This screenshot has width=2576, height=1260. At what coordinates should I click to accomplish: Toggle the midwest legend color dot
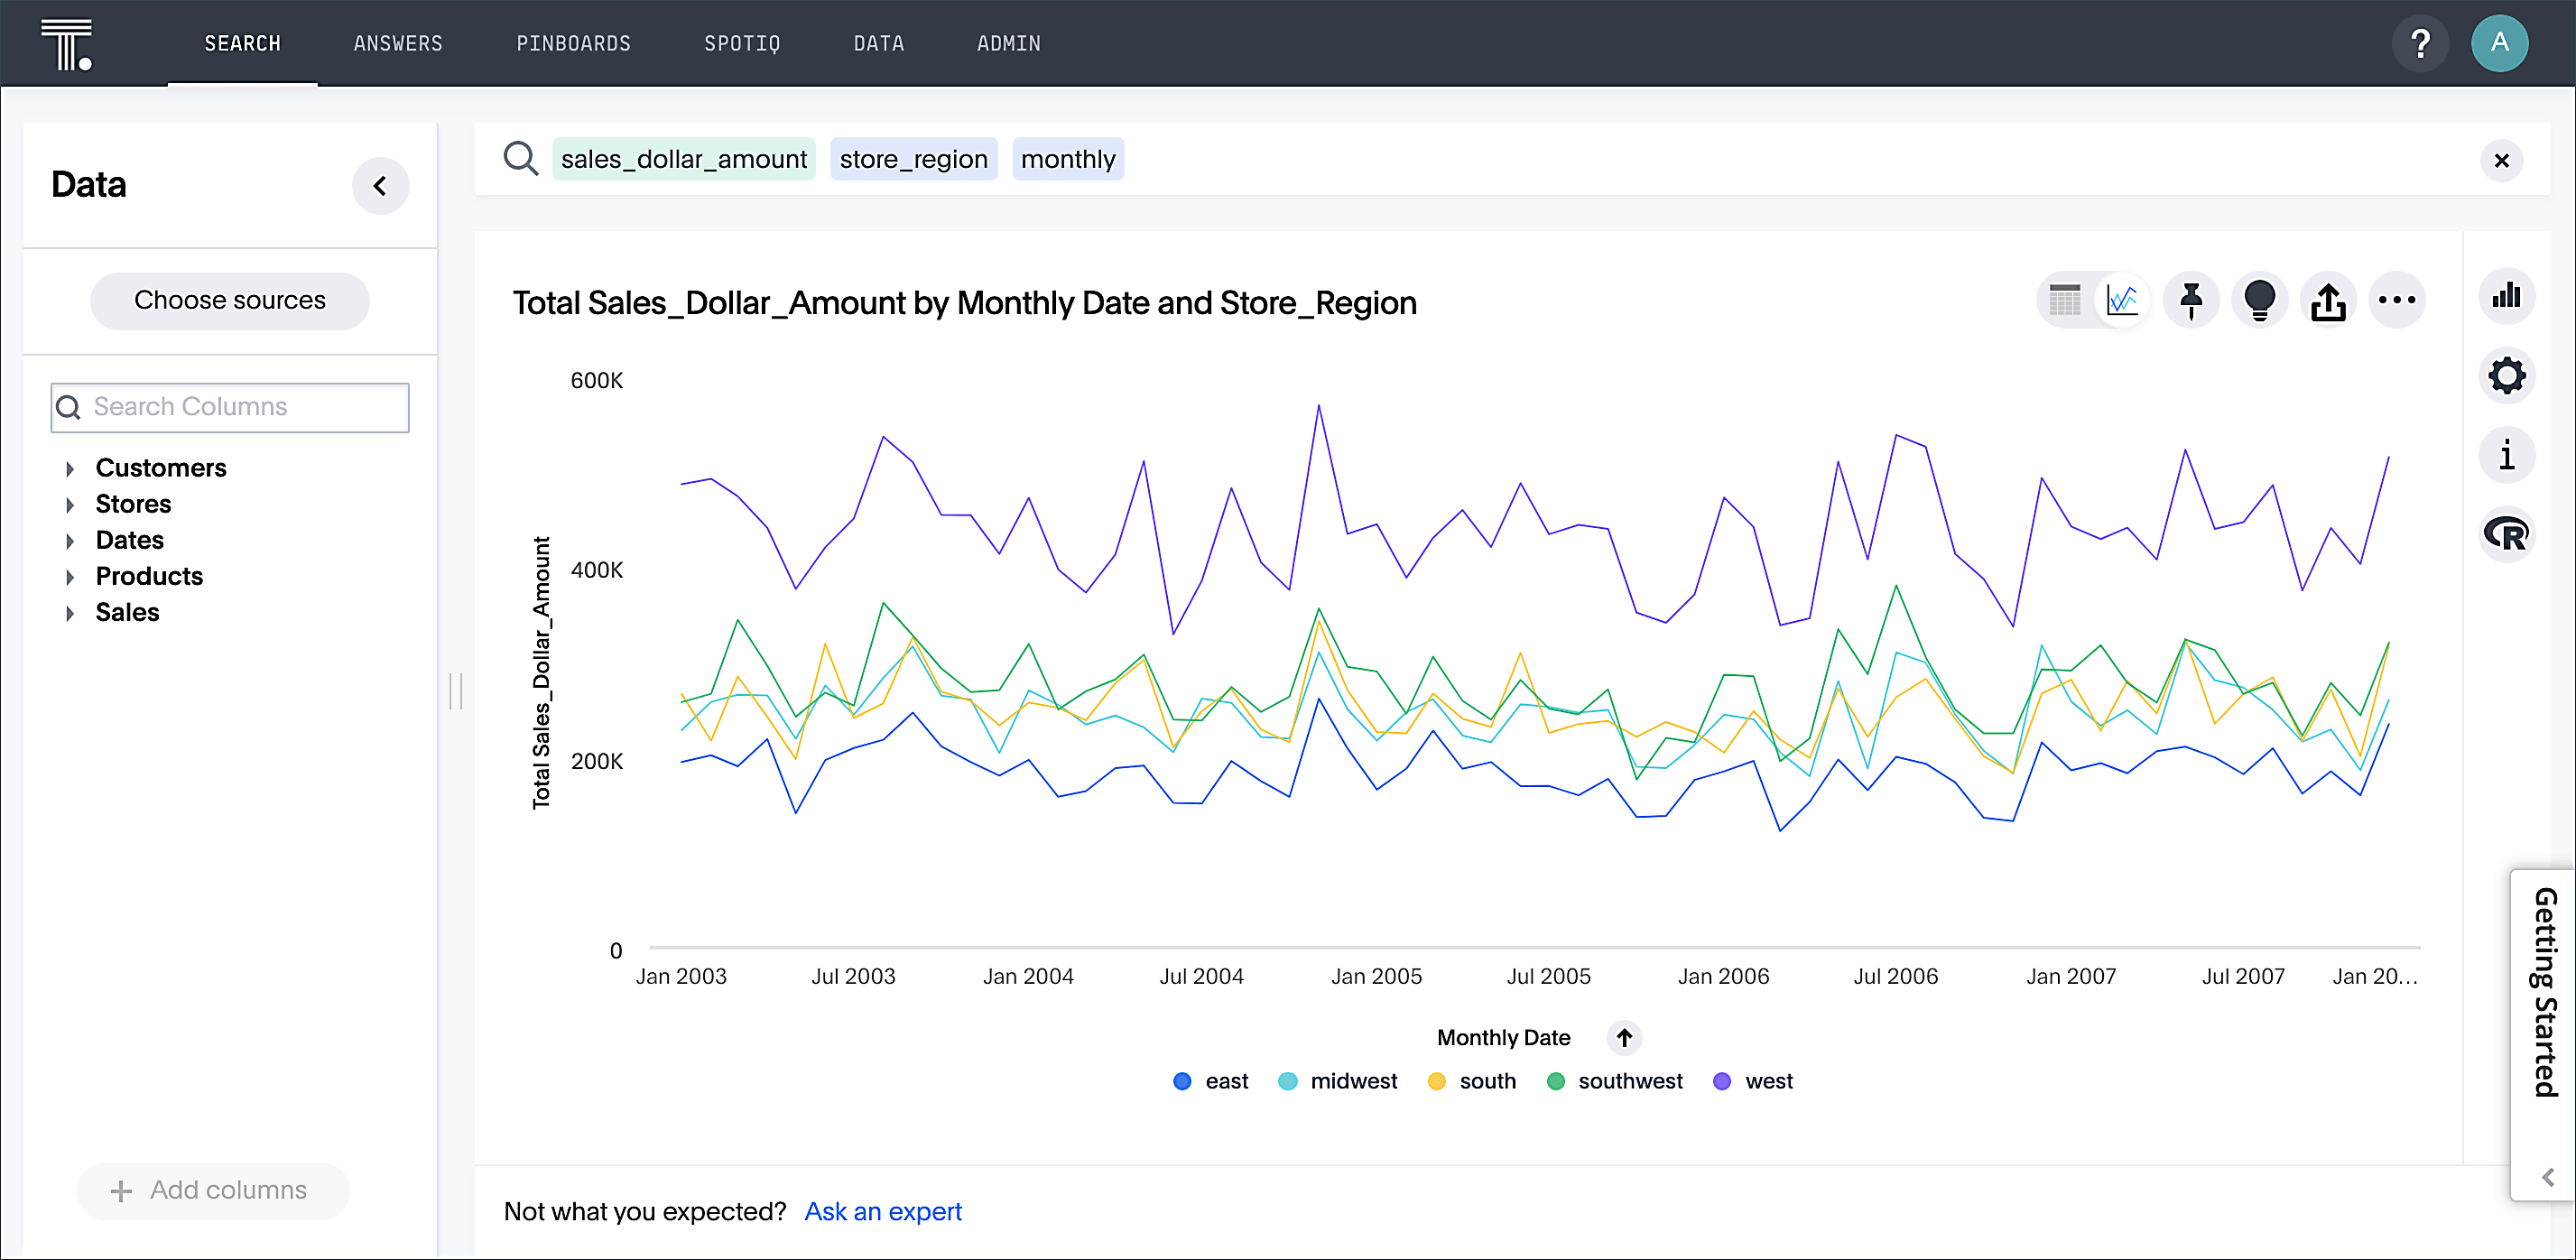pos(1287,1081)
